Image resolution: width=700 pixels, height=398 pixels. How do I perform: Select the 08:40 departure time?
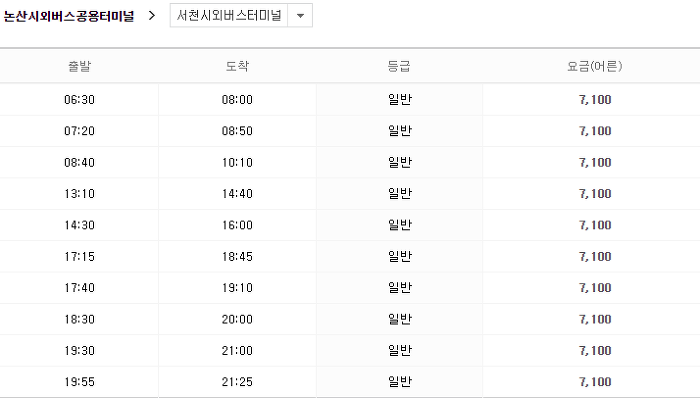[x=79, y=162]
